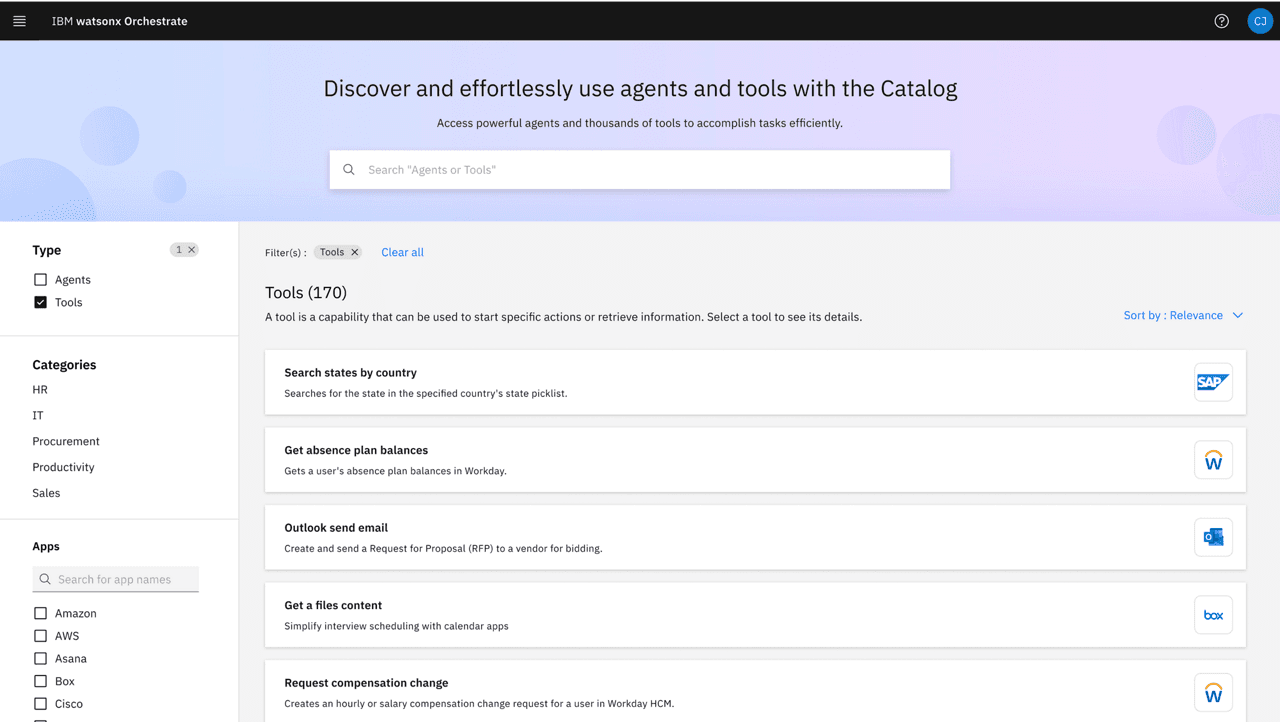The image size is (1280, 722).
Task: Click the SAP logo on Search states card
Action: pyautogui.click(x=1213, y=382)
